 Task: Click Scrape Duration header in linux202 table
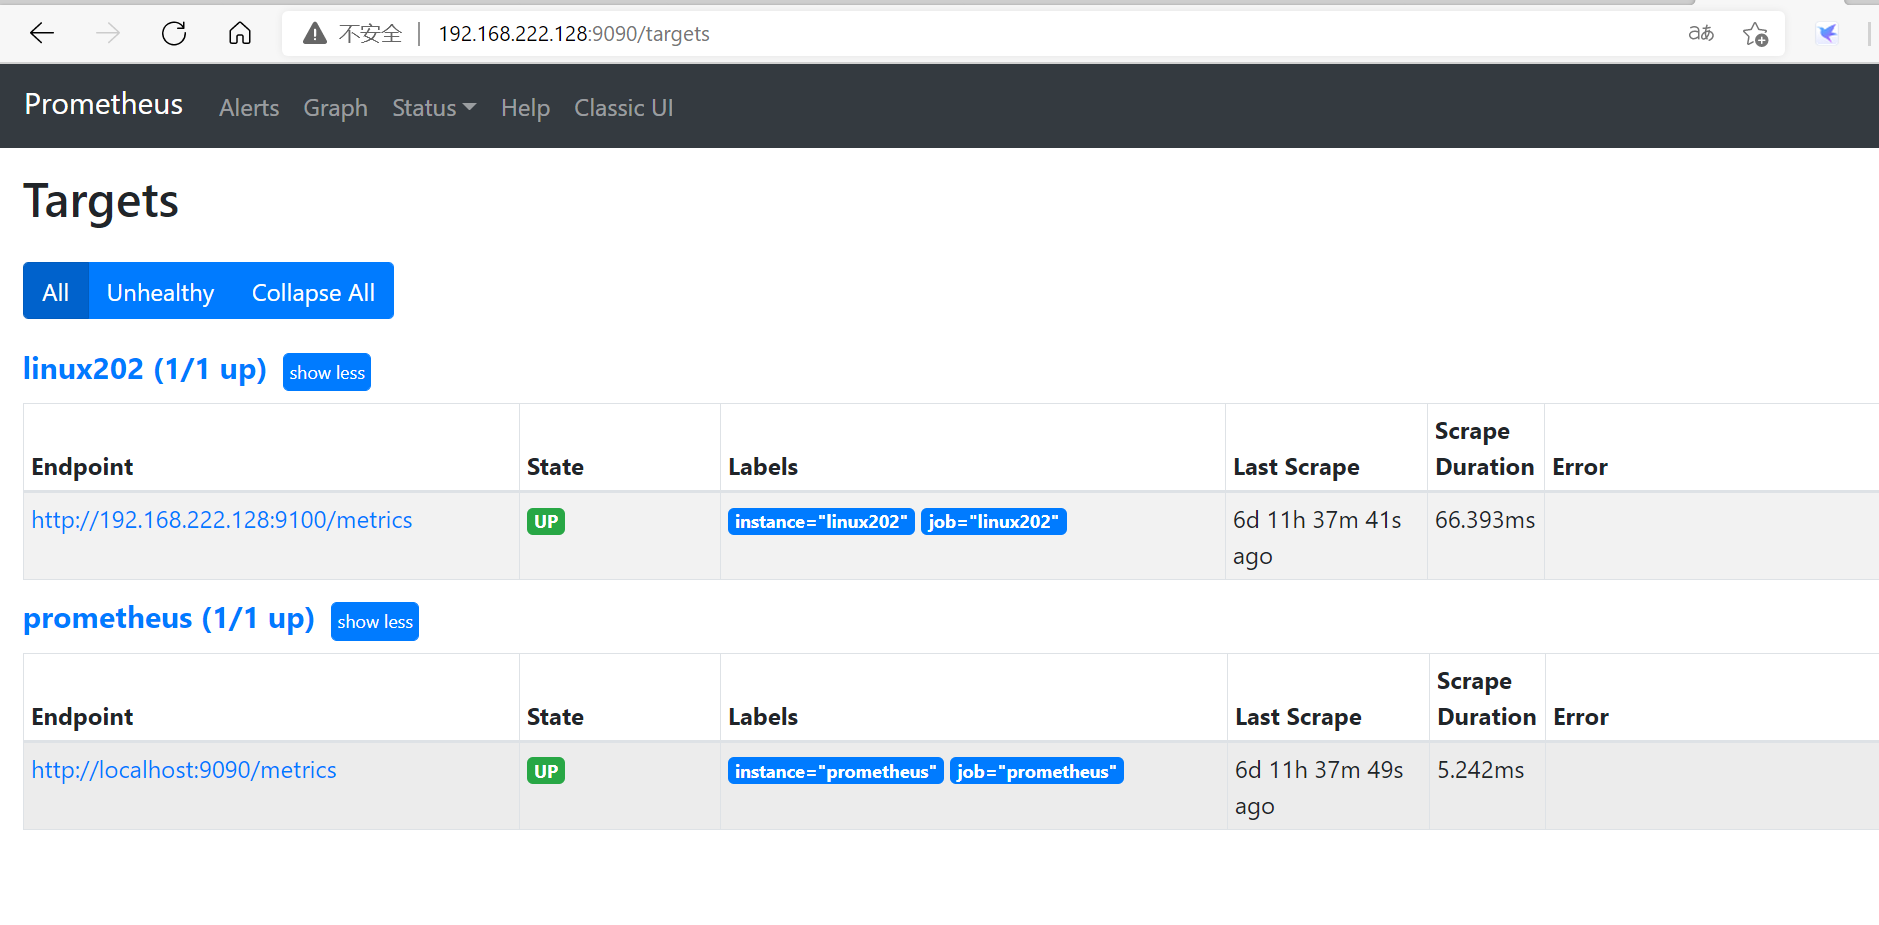click(1485, 449)
